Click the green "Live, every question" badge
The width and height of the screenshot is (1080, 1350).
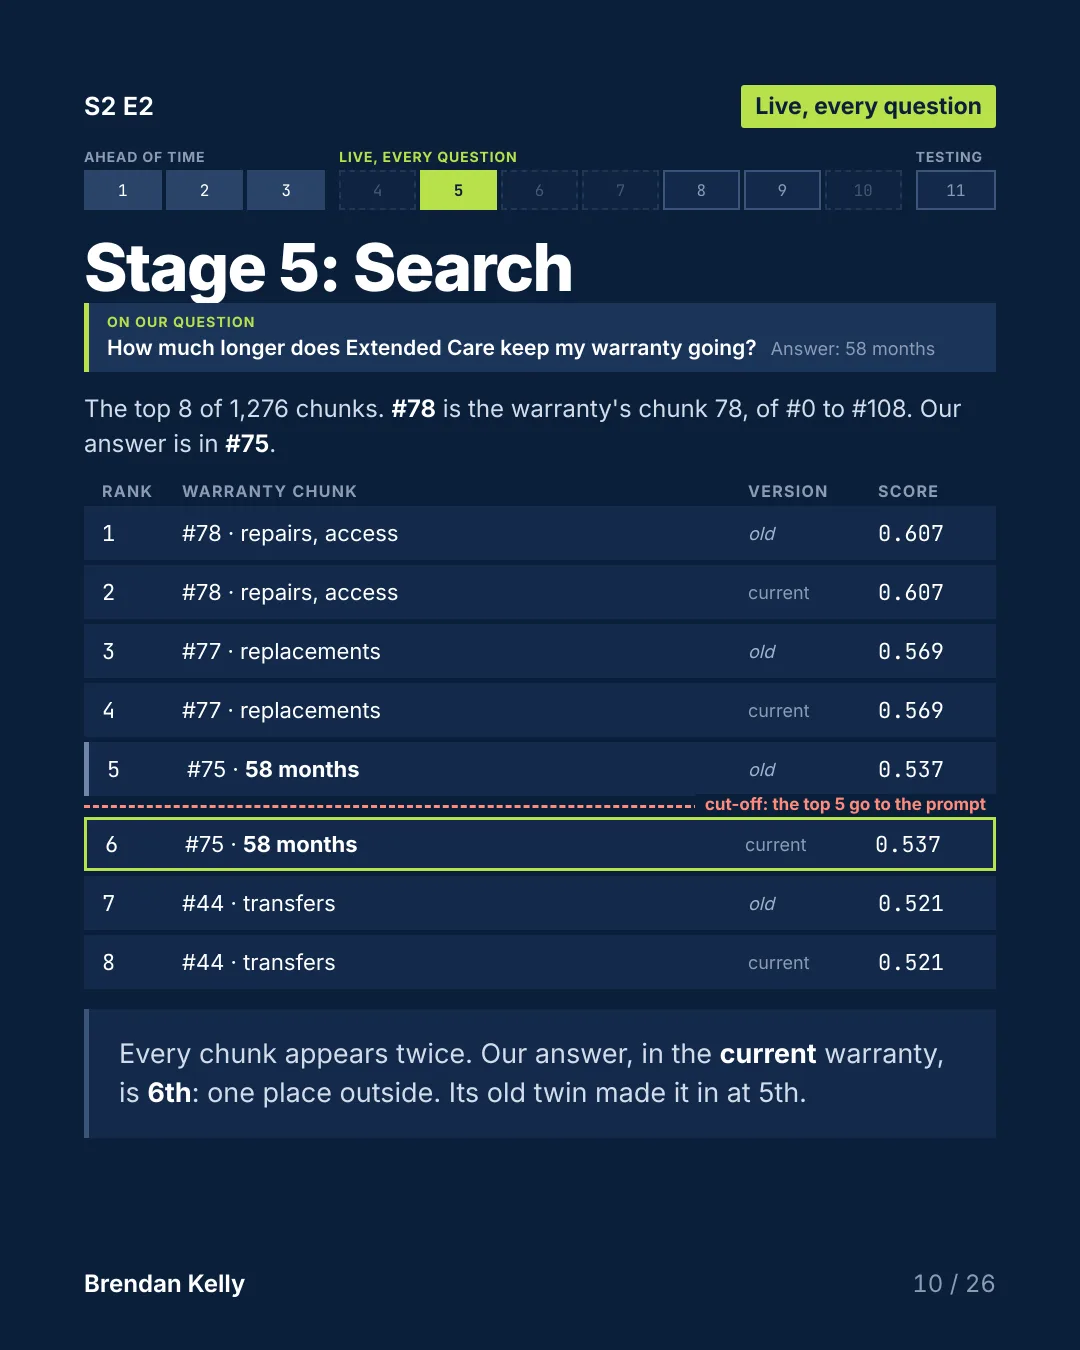[x=868, y=106]
